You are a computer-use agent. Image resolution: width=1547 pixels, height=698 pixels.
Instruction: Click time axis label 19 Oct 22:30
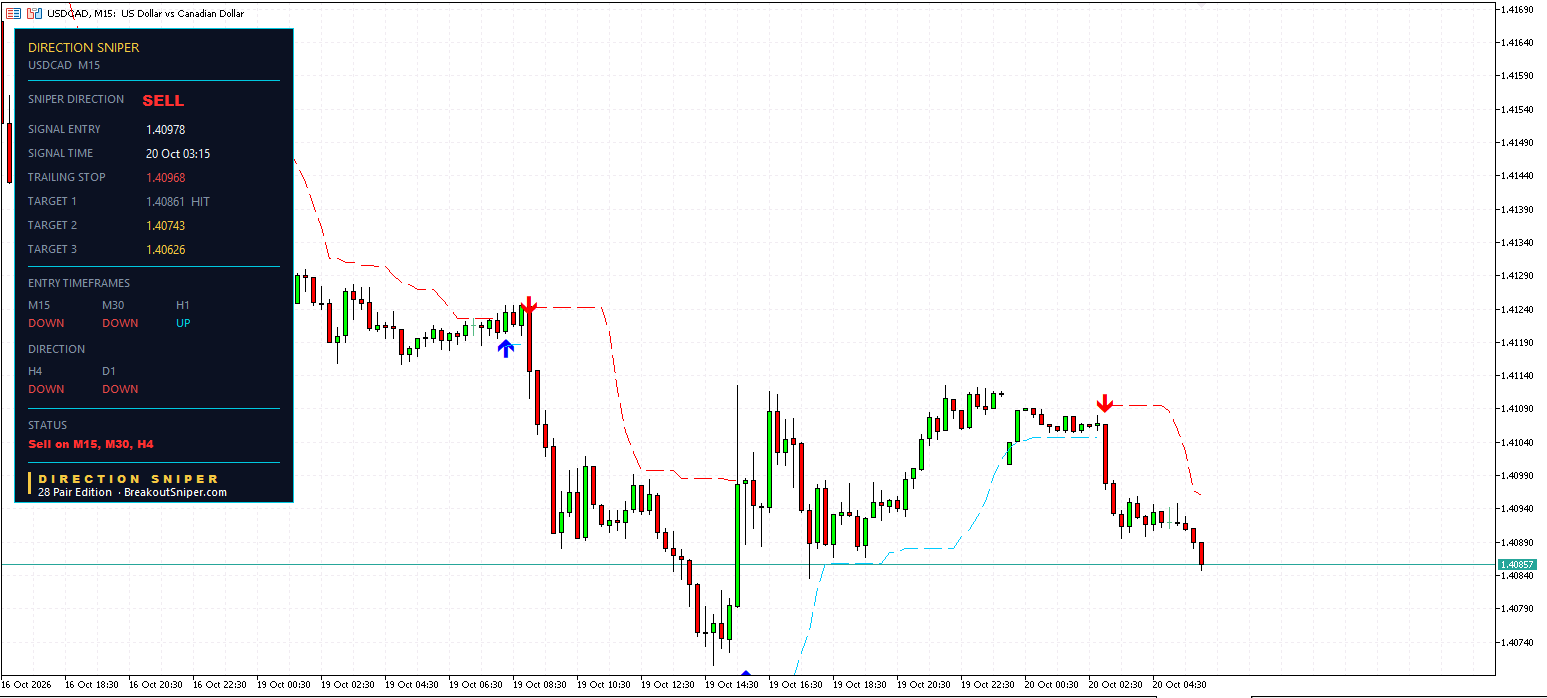point(989,686)
